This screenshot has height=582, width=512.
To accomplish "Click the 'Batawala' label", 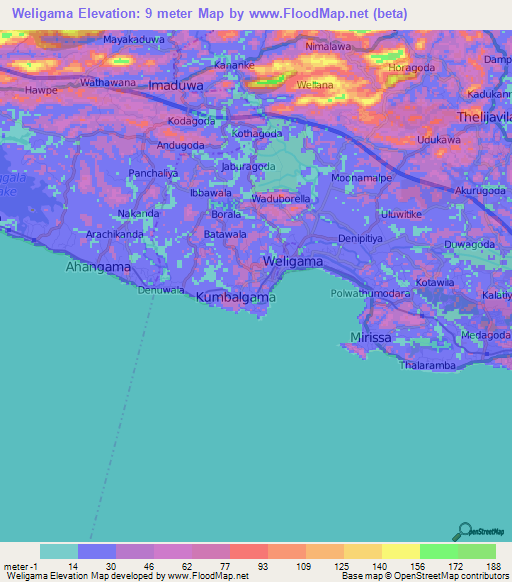I will tap(225, 234).
